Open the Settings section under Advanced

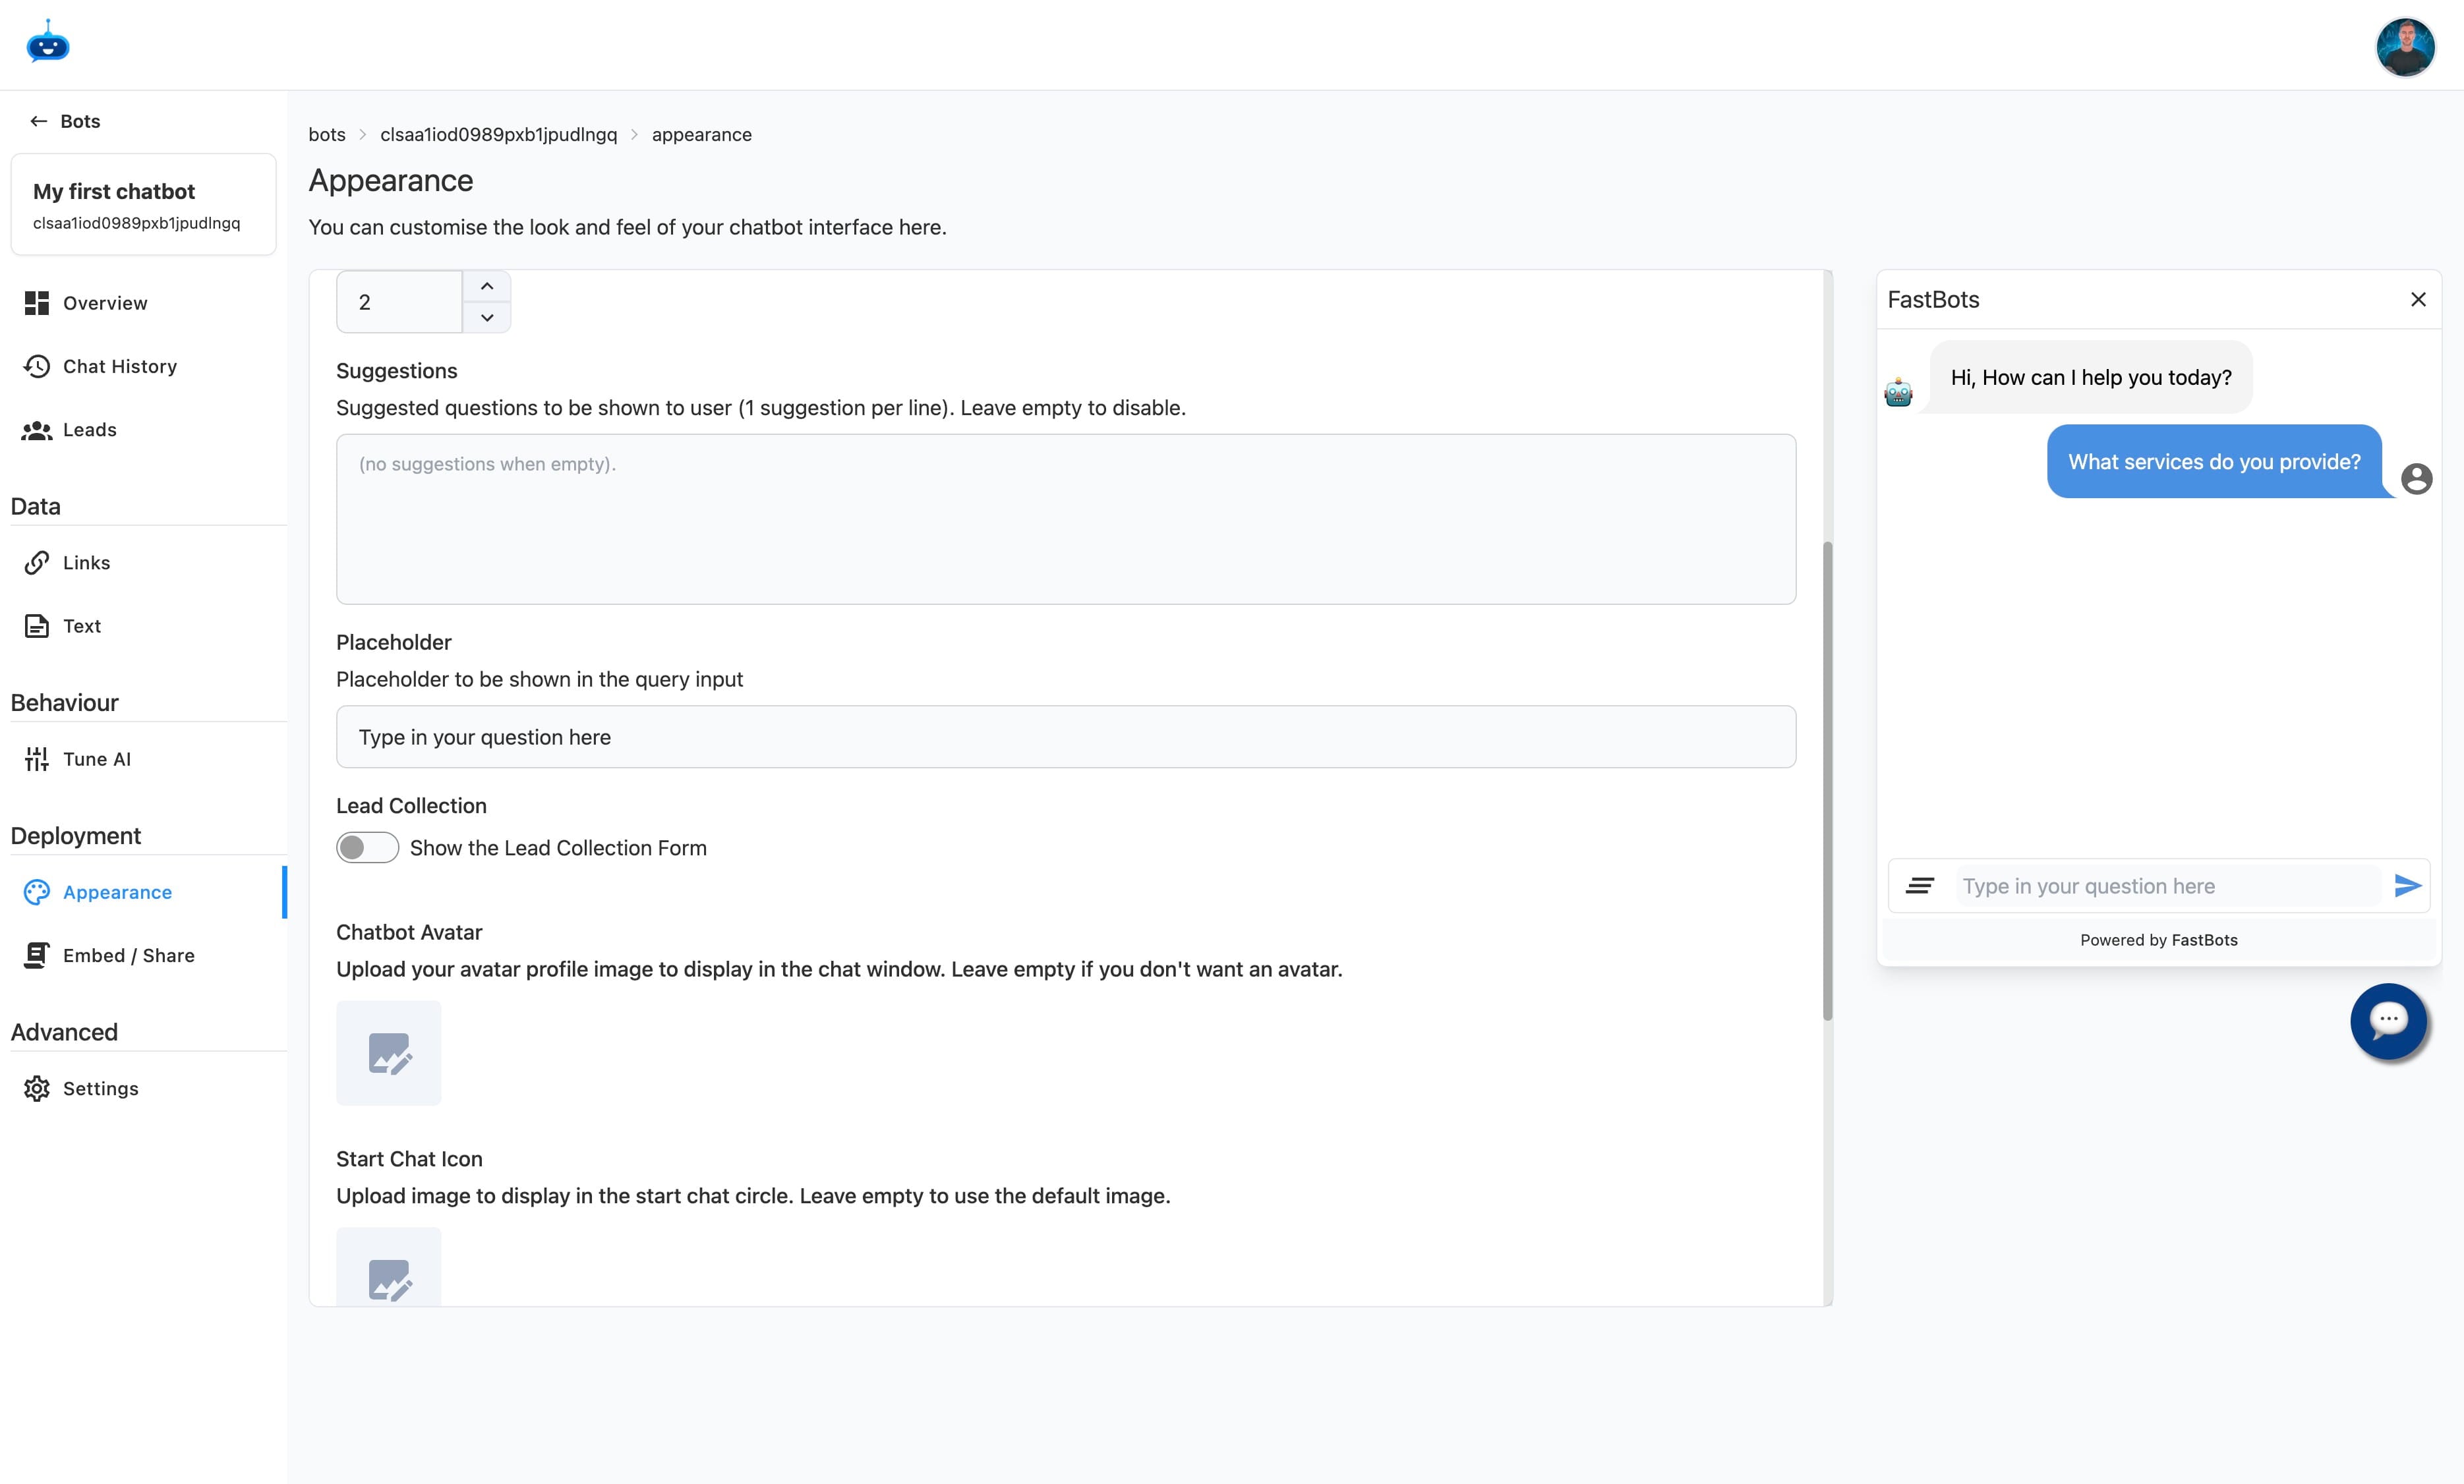99,1088
